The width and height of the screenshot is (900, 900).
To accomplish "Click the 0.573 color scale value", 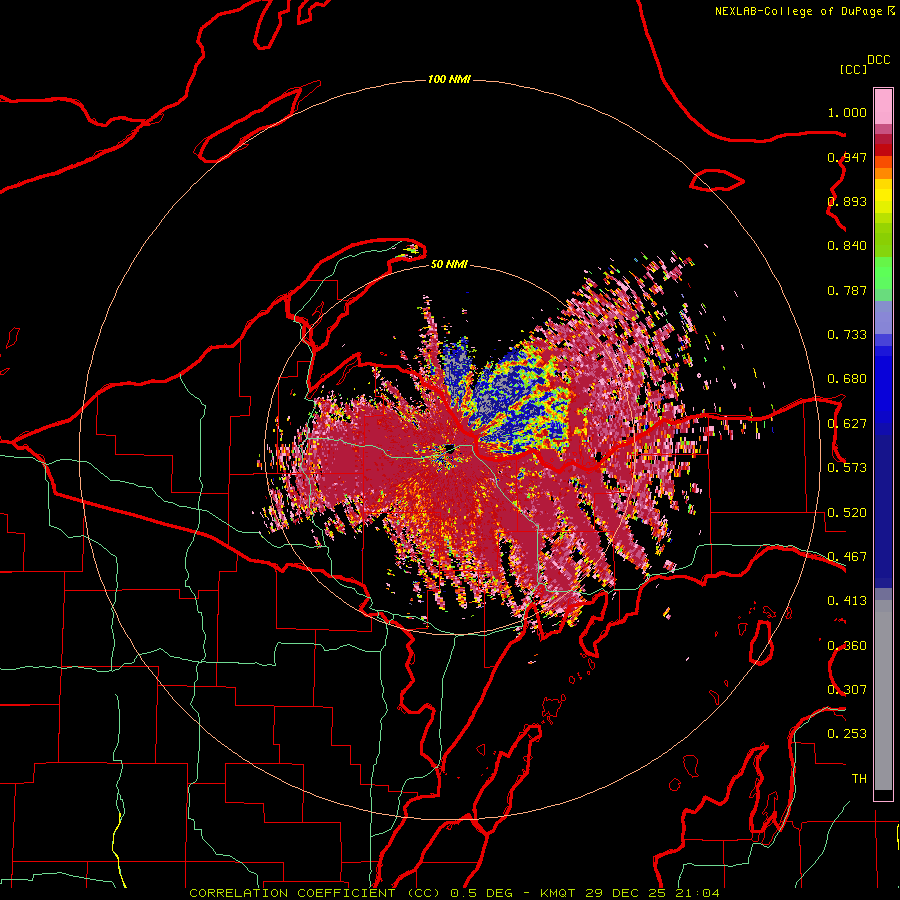I will coord(847,468).
